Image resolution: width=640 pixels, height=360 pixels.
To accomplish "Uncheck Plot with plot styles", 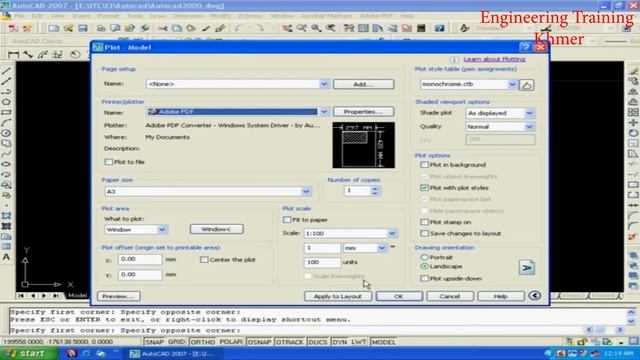I will tap(424, 188).
